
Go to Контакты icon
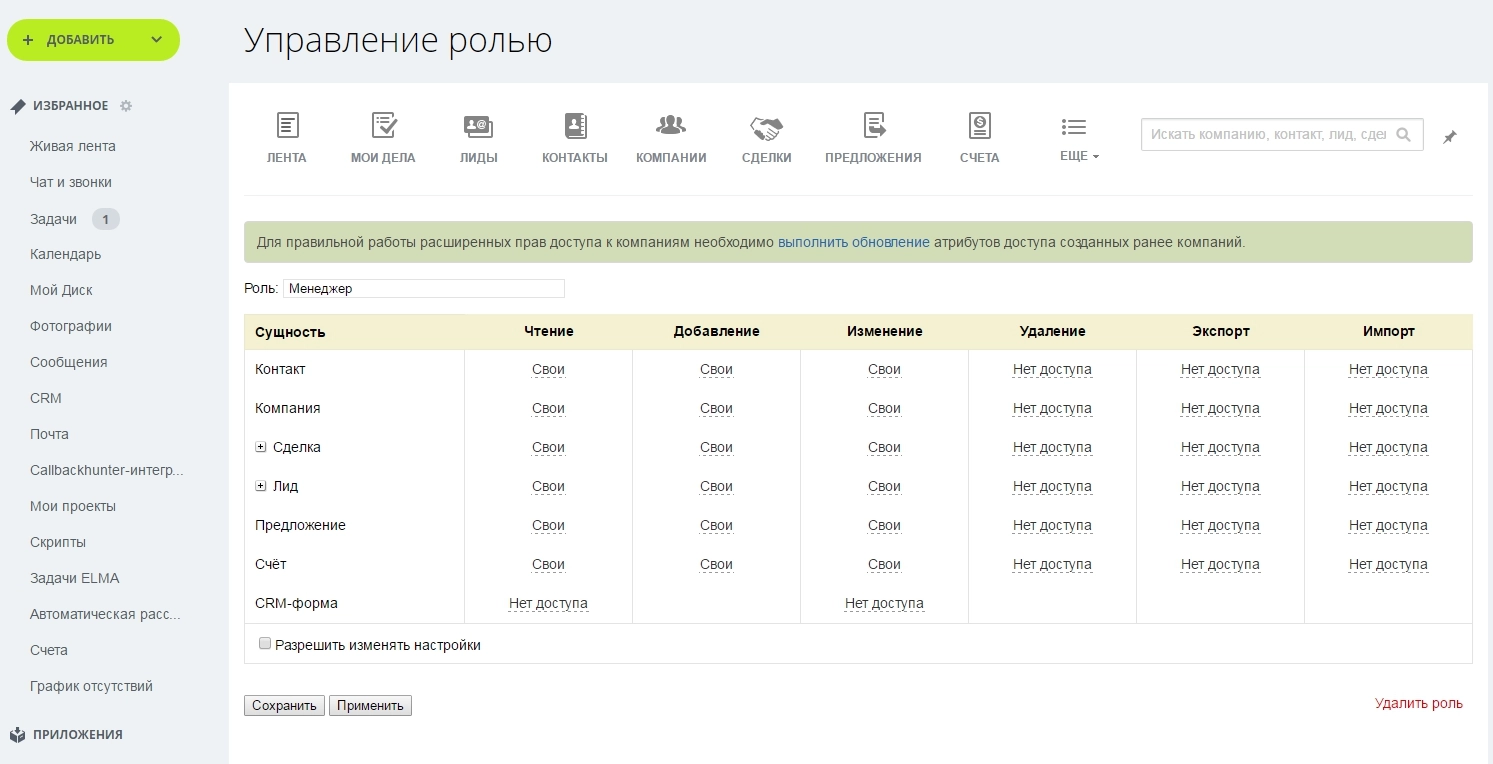pos(575,126)
